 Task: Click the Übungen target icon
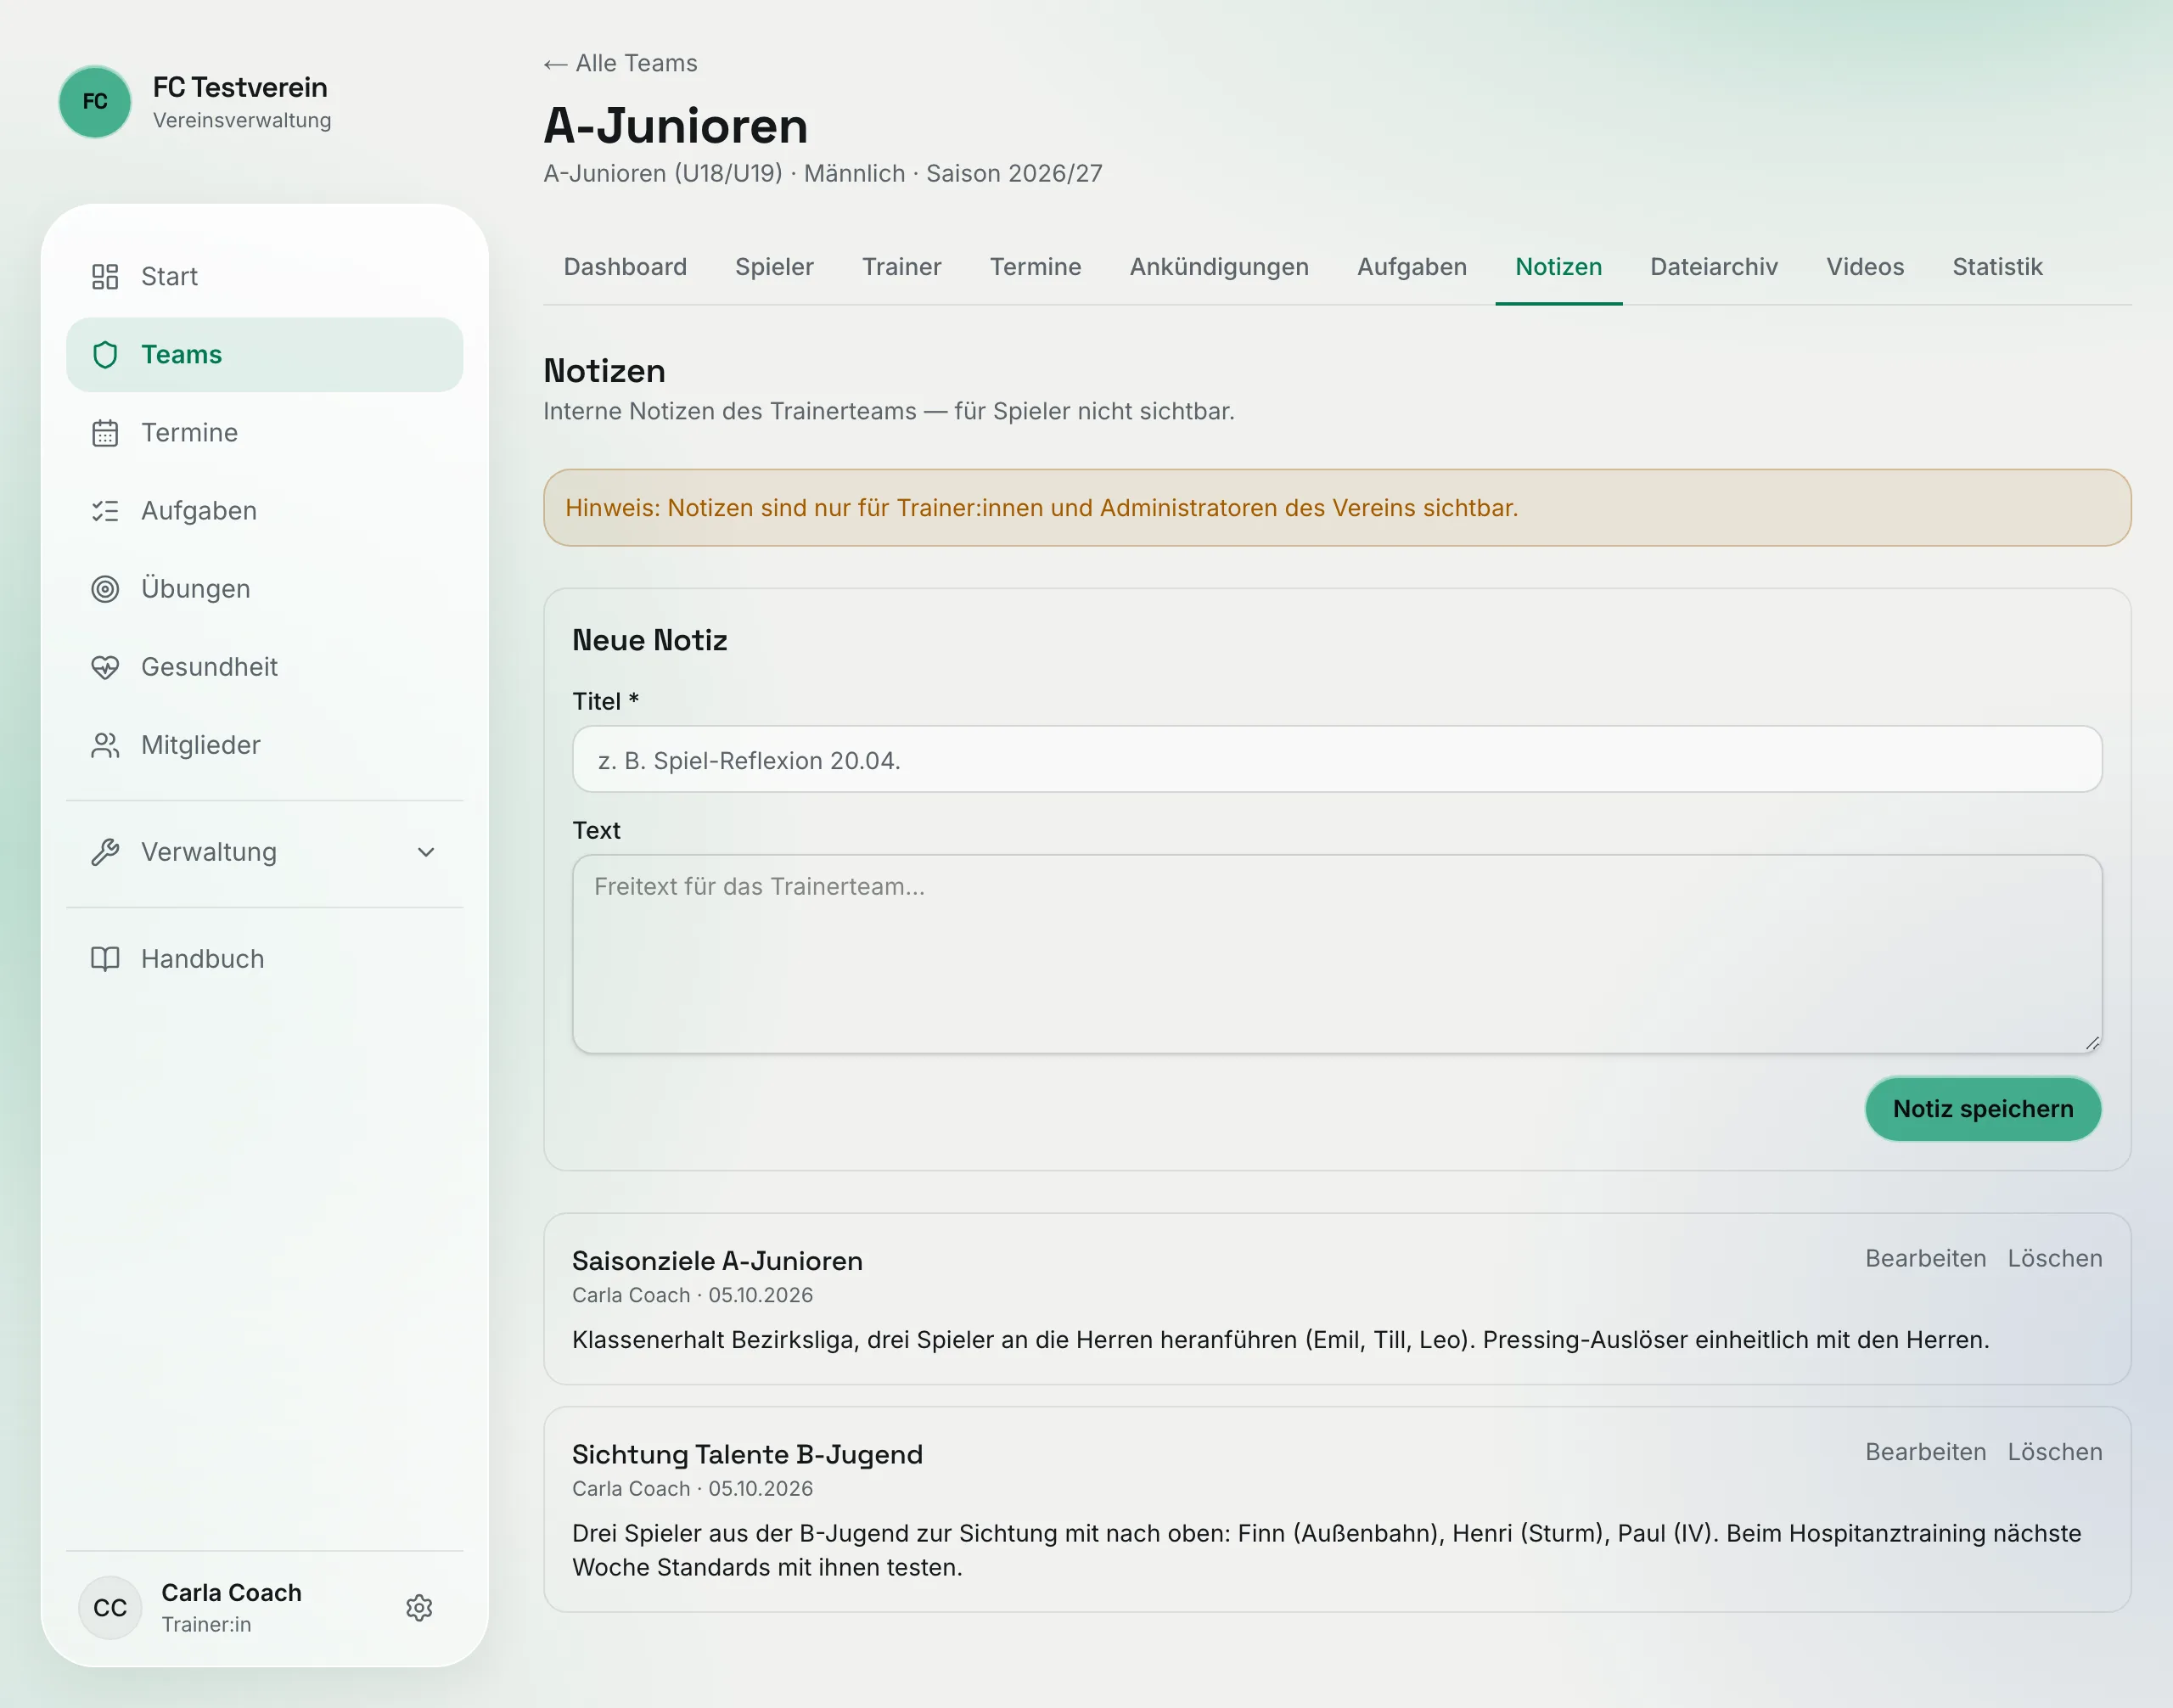(x=105, y=589)
